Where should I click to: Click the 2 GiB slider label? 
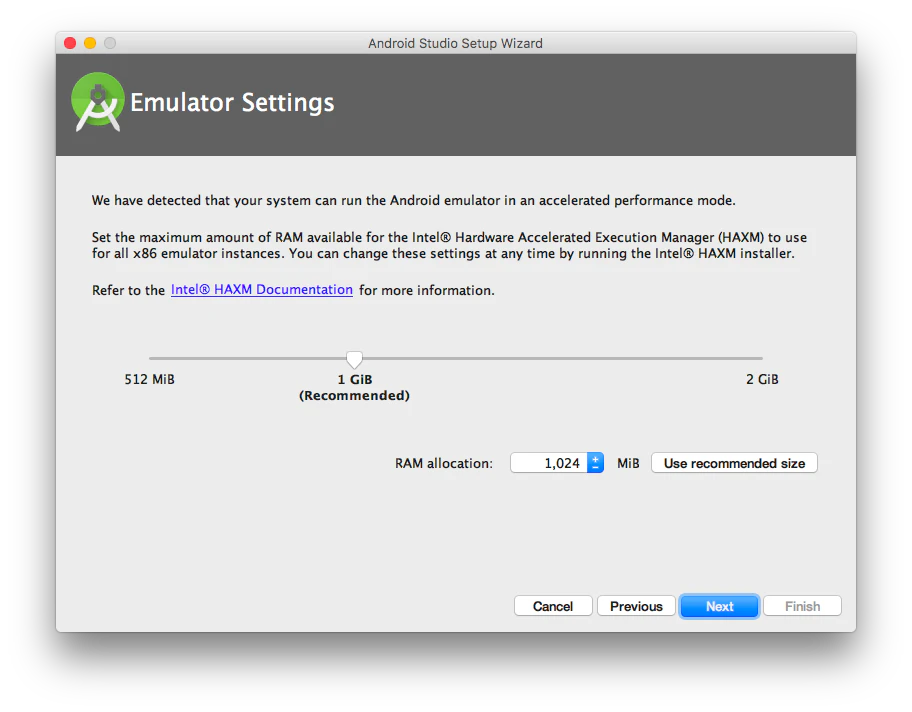tap(762, 379)
